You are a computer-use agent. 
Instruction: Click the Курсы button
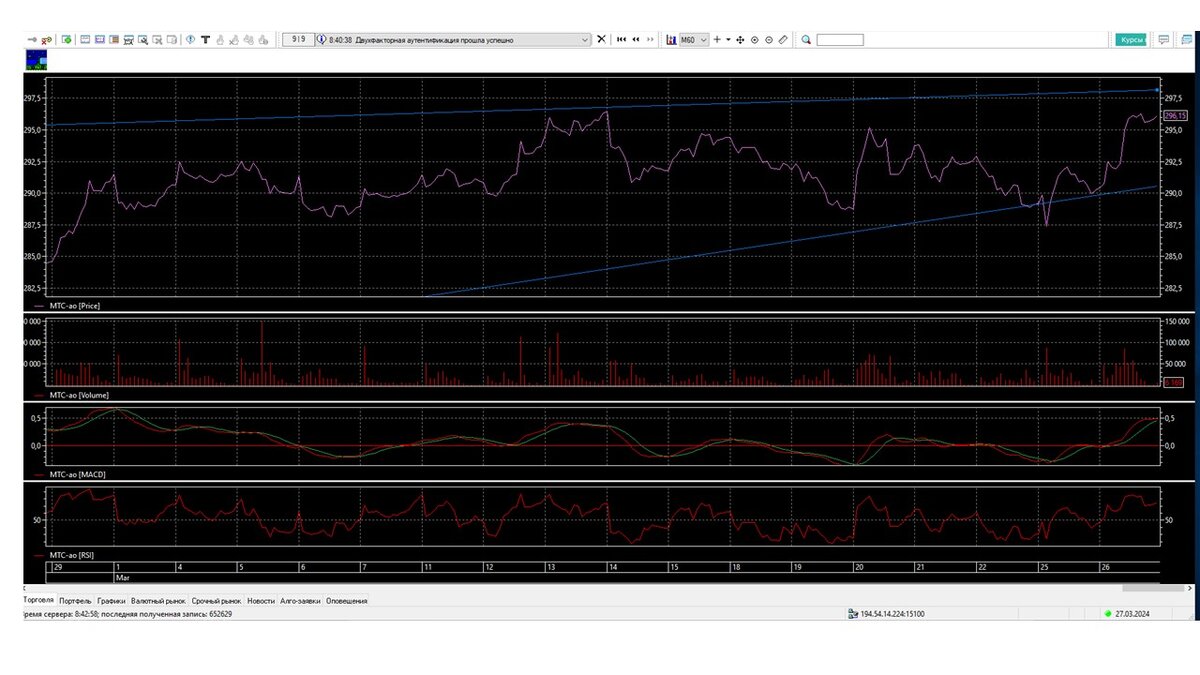[x=1132, y=40]
